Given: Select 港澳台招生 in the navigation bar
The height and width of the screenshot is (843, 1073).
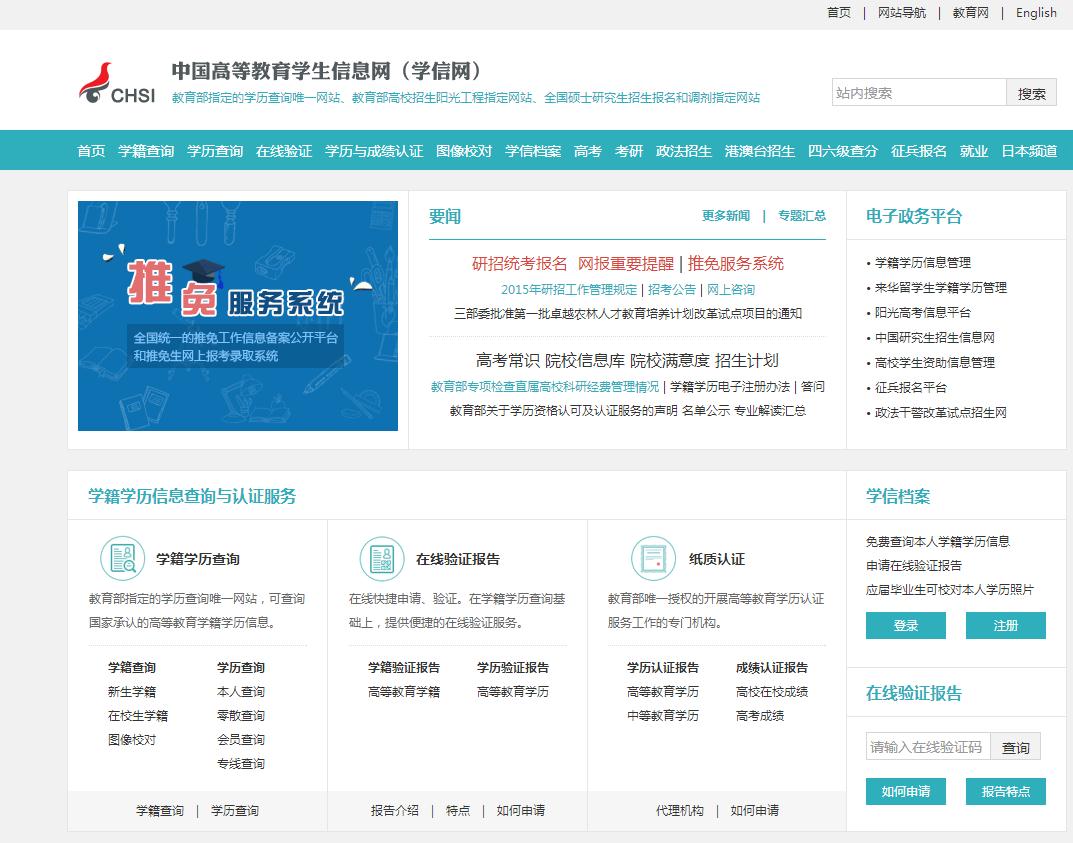Looking at the screenshot, I should click(x=760, y=151).
